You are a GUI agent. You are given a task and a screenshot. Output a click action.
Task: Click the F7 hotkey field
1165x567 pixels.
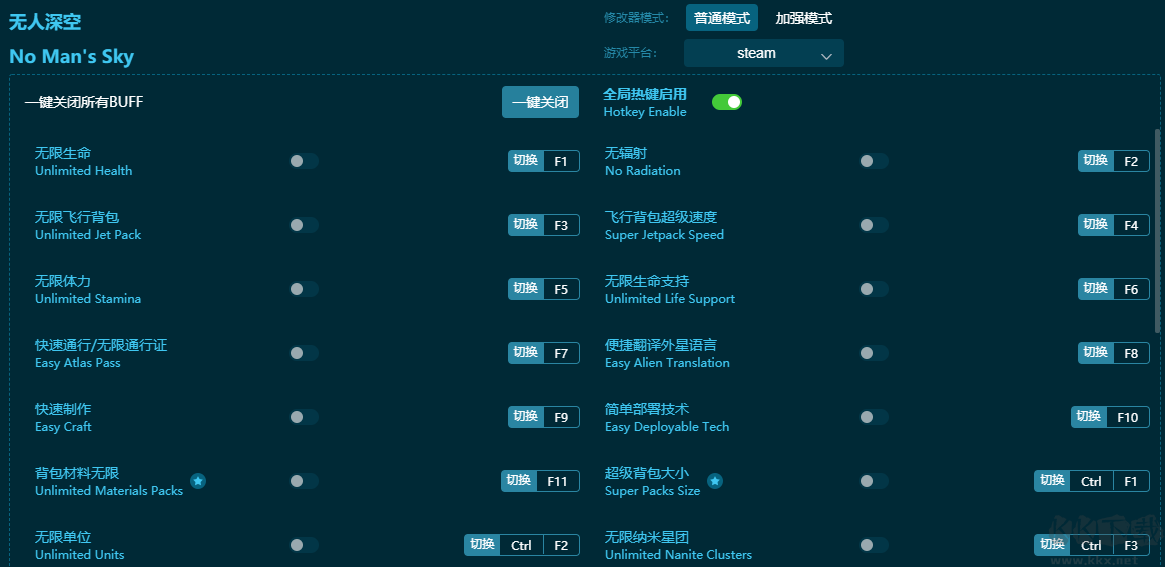coord(561,353)
